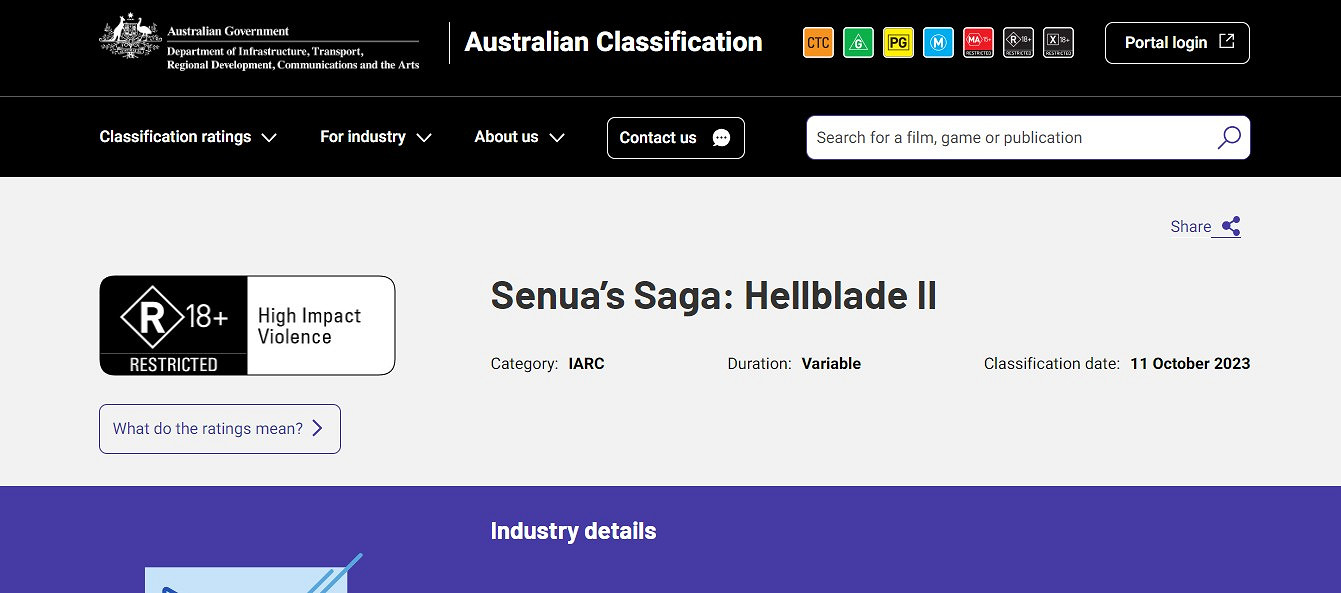Click the R 18+ icon in header

[x=1018, y=43]
